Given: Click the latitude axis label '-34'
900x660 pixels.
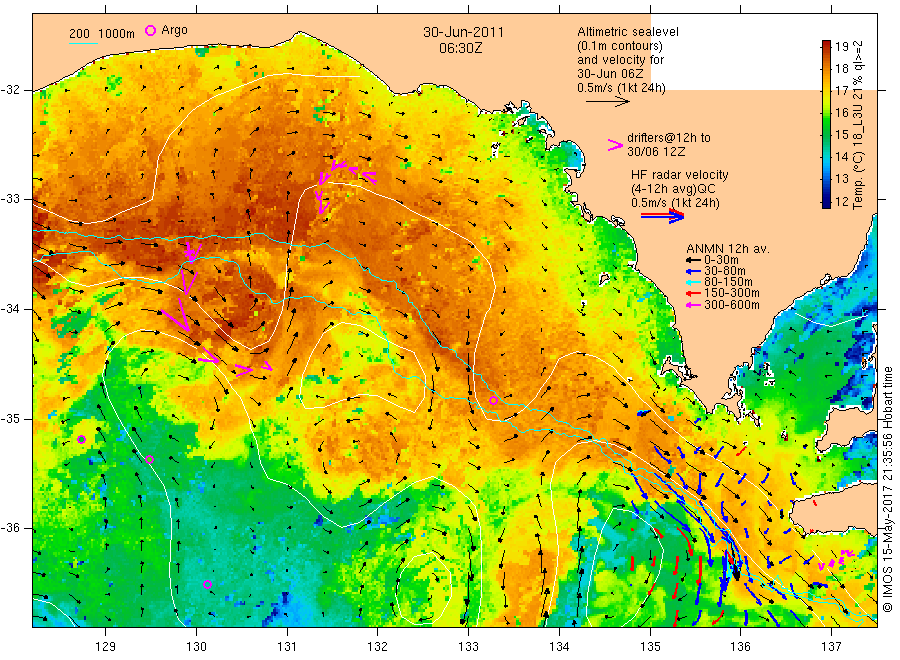Looking at the screenshot, I should click(x=10, y=309).
